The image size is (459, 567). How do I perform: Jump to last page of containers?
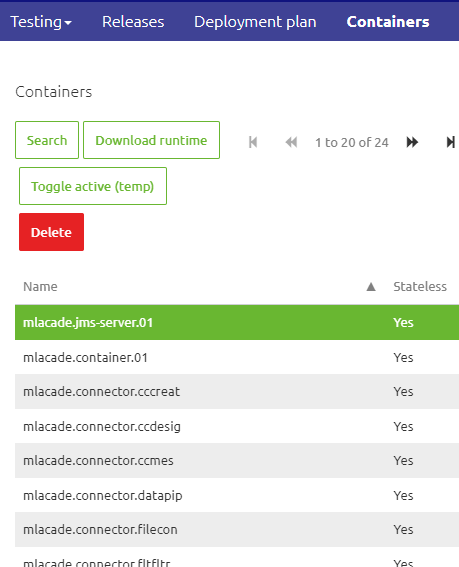(x=450, y=142)
